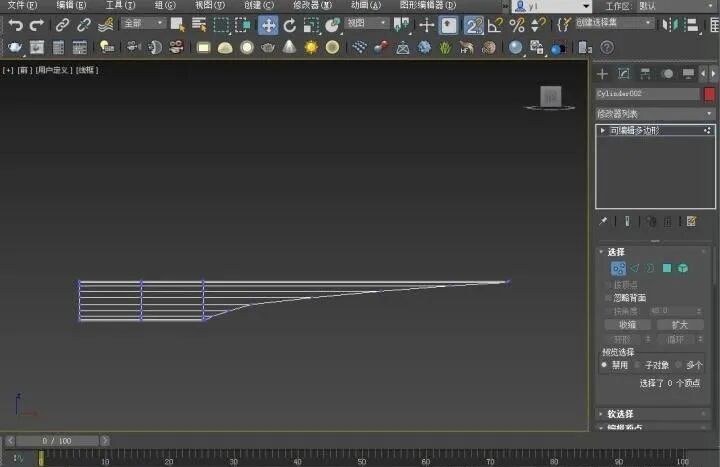This screenshot has width=720, height=467.
Task: Open the 文件(F) menu
Action: tap(23, 6)
